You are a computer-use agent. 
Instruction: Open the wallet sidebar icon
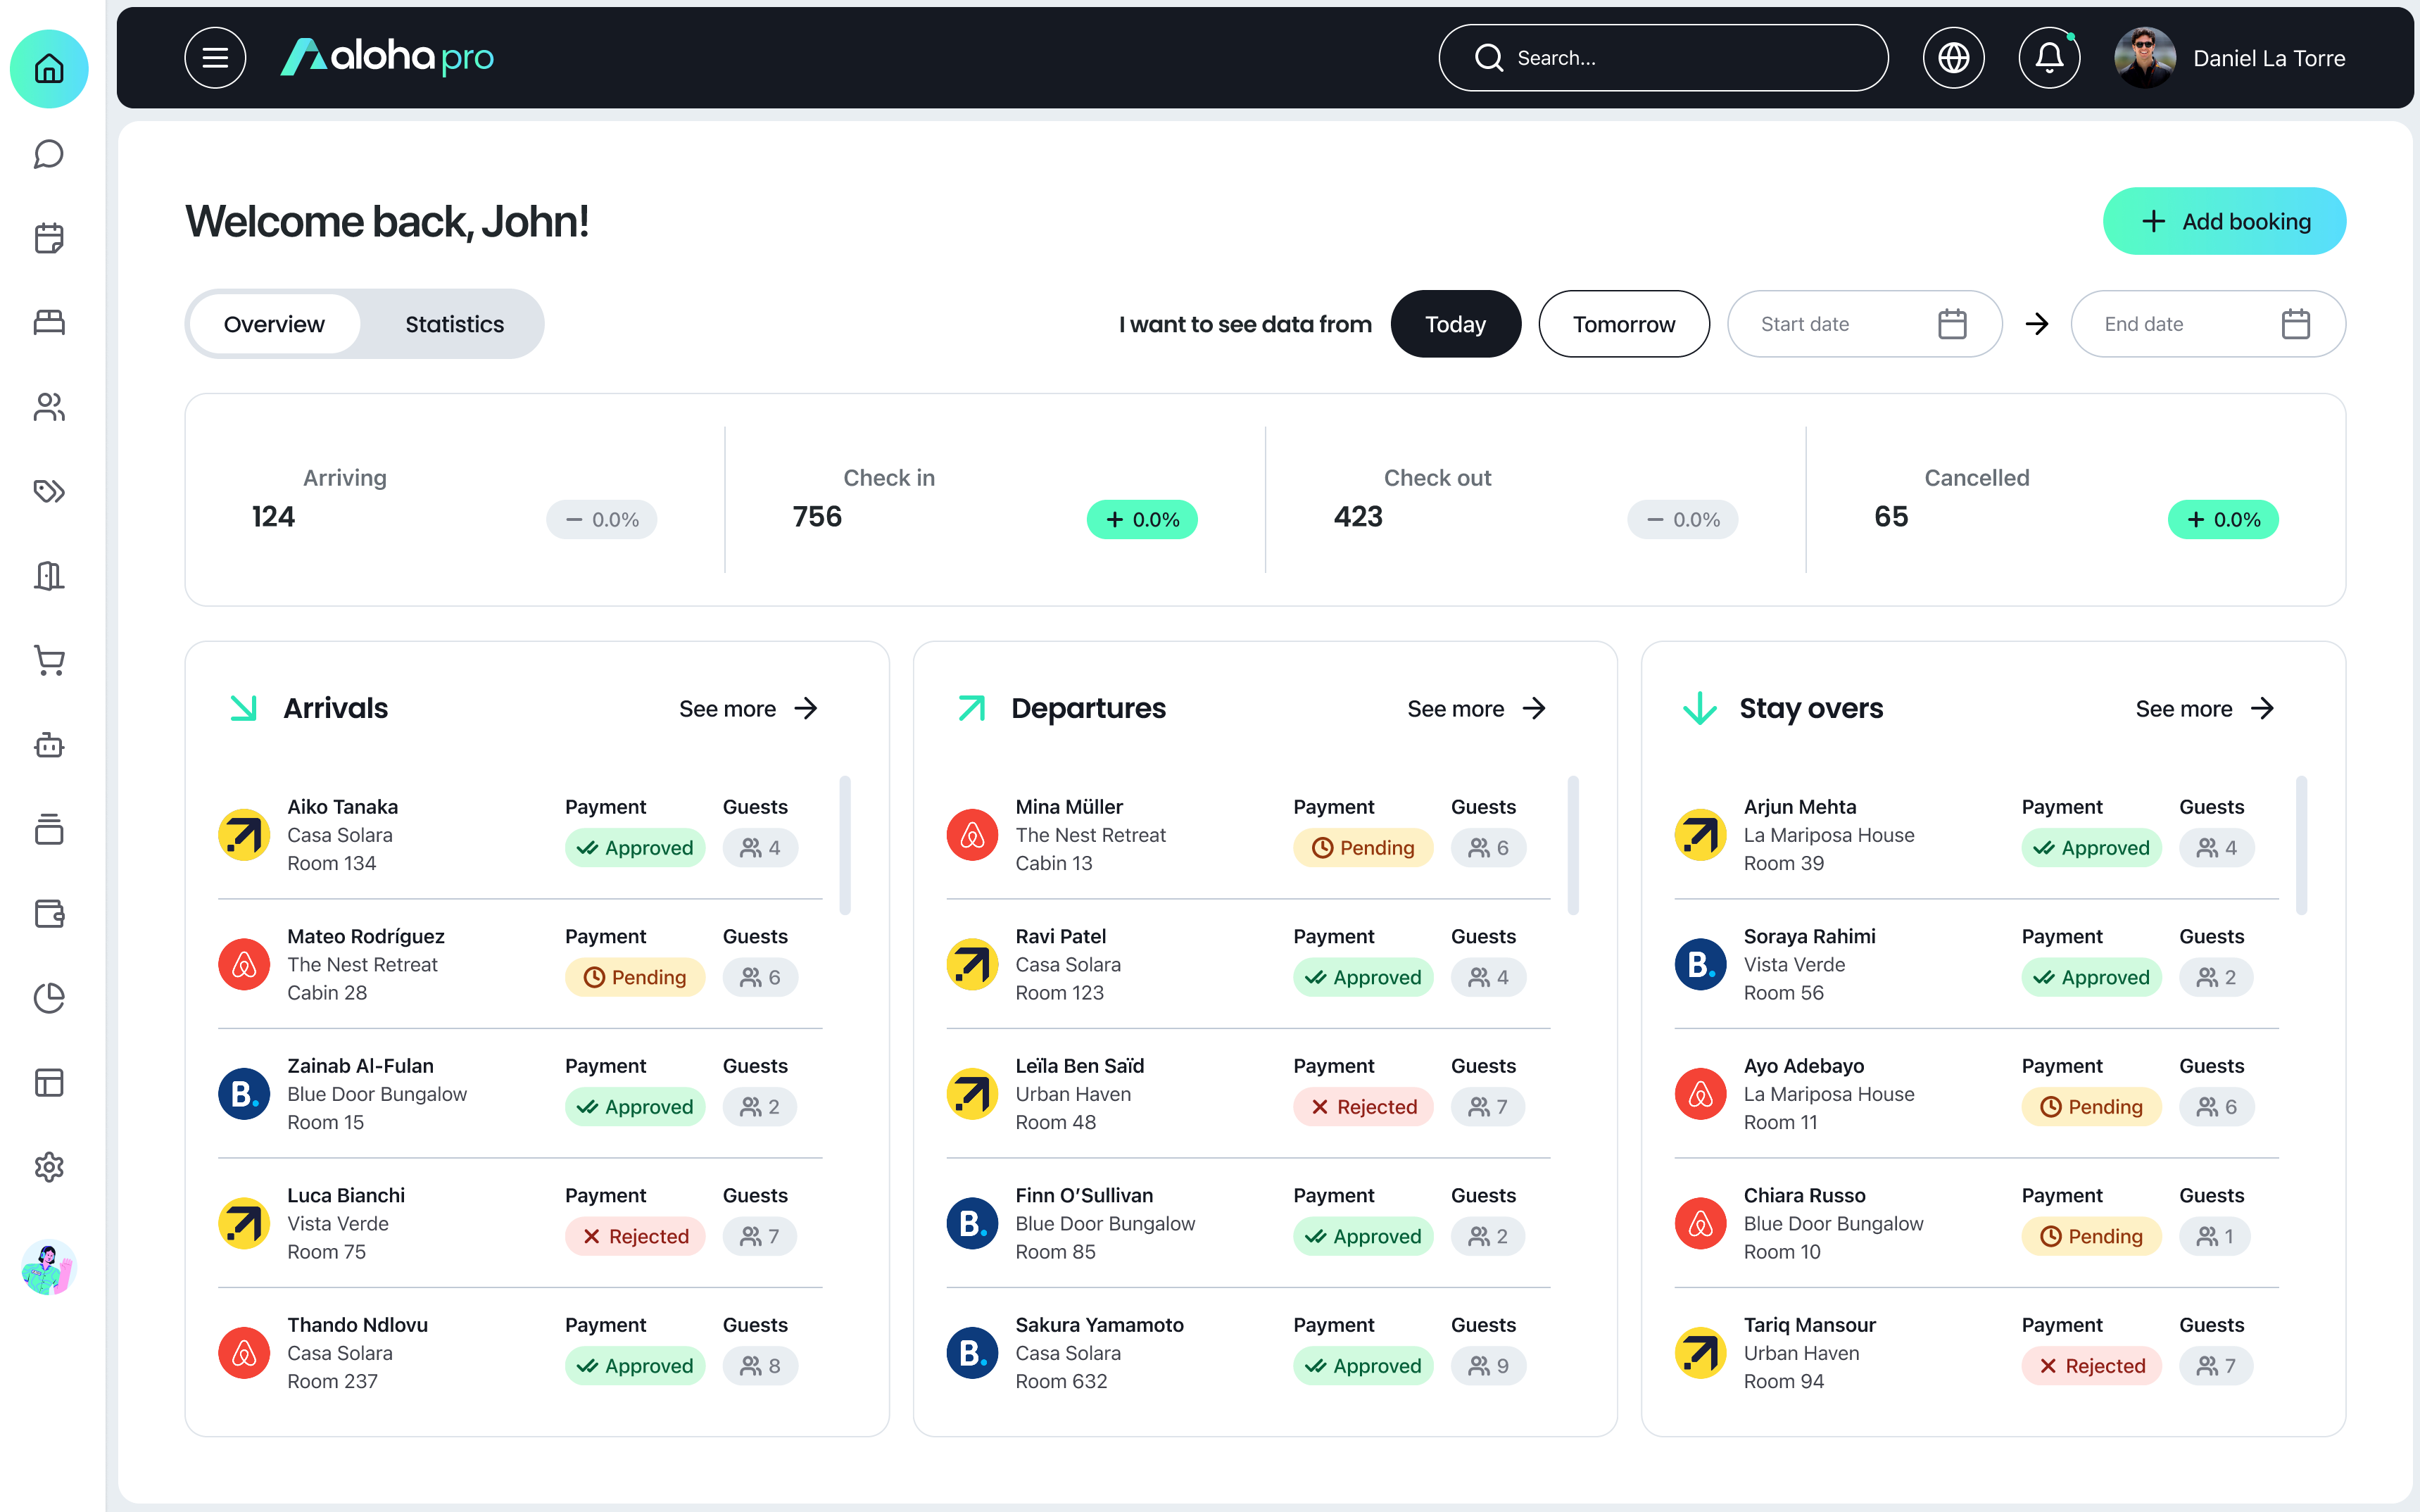49,914
